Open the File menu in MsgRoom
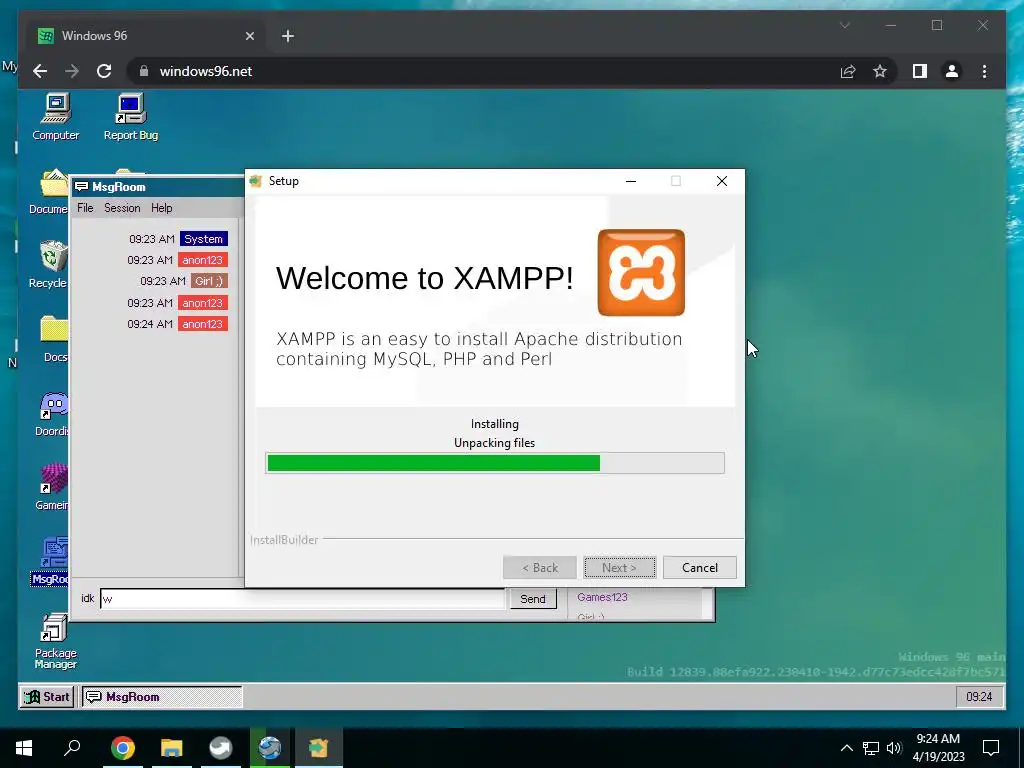 [x=85, y=208]
